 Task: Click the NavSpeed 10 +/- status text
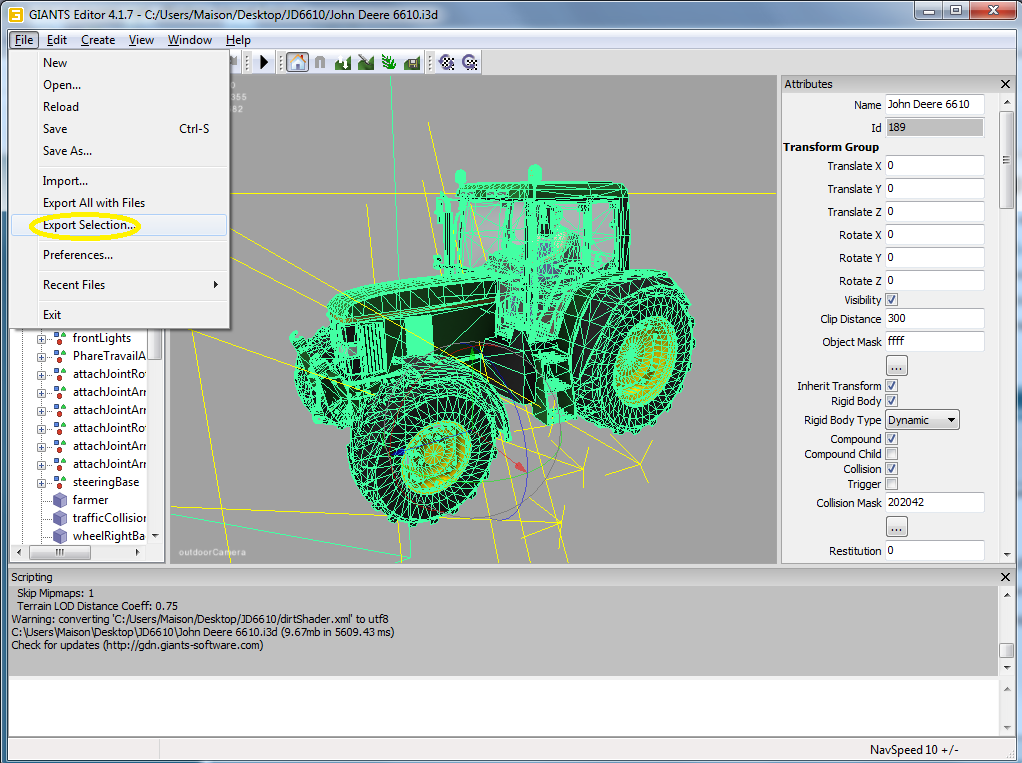pos(914,750)
